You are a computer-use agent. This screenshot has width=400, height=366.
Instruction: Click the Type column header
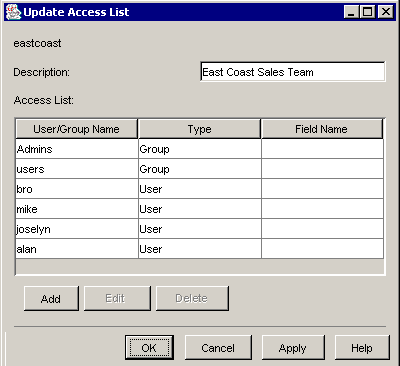point(199,129)
